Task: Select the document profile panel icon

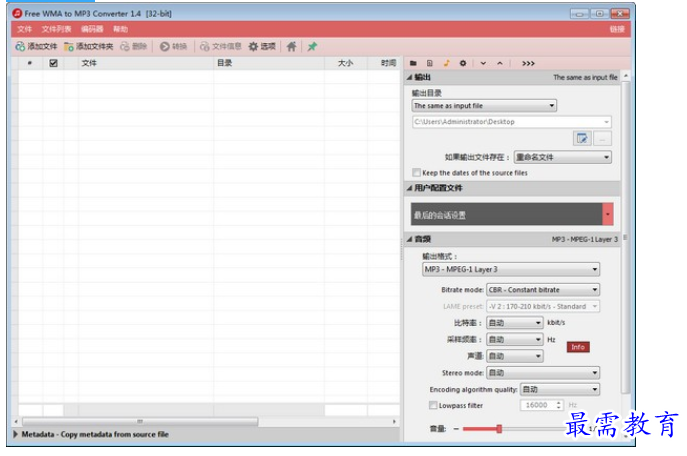Action: 430,64
